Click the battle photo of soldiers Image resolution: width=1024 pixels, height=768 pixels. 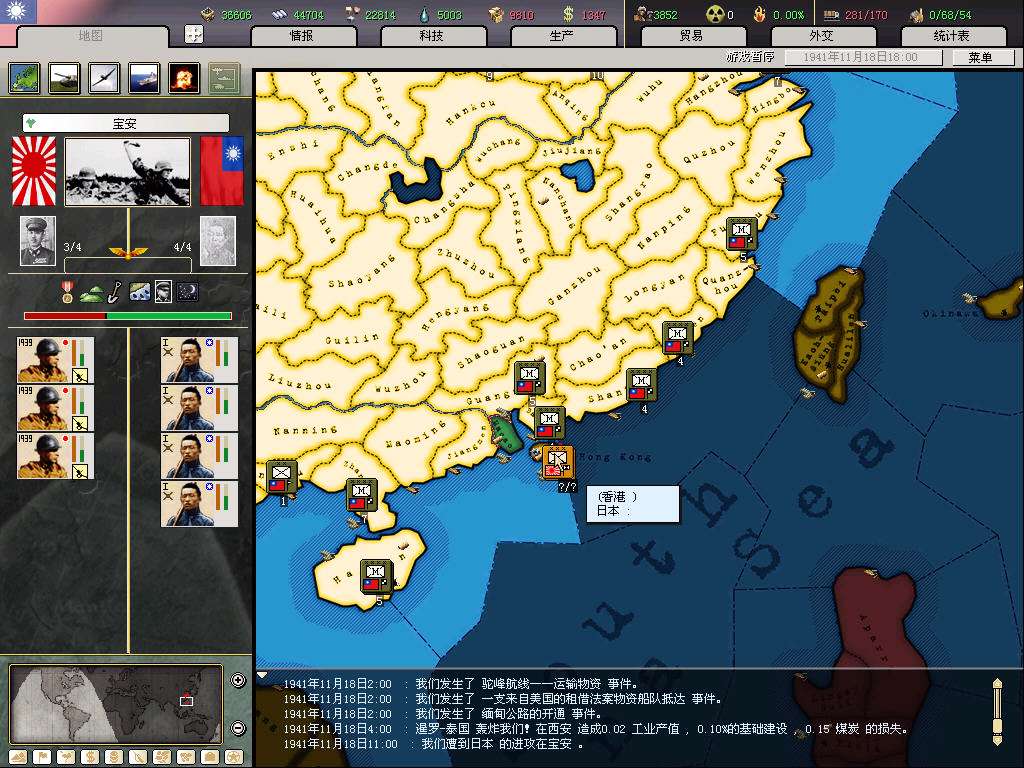tap(127, 172)
